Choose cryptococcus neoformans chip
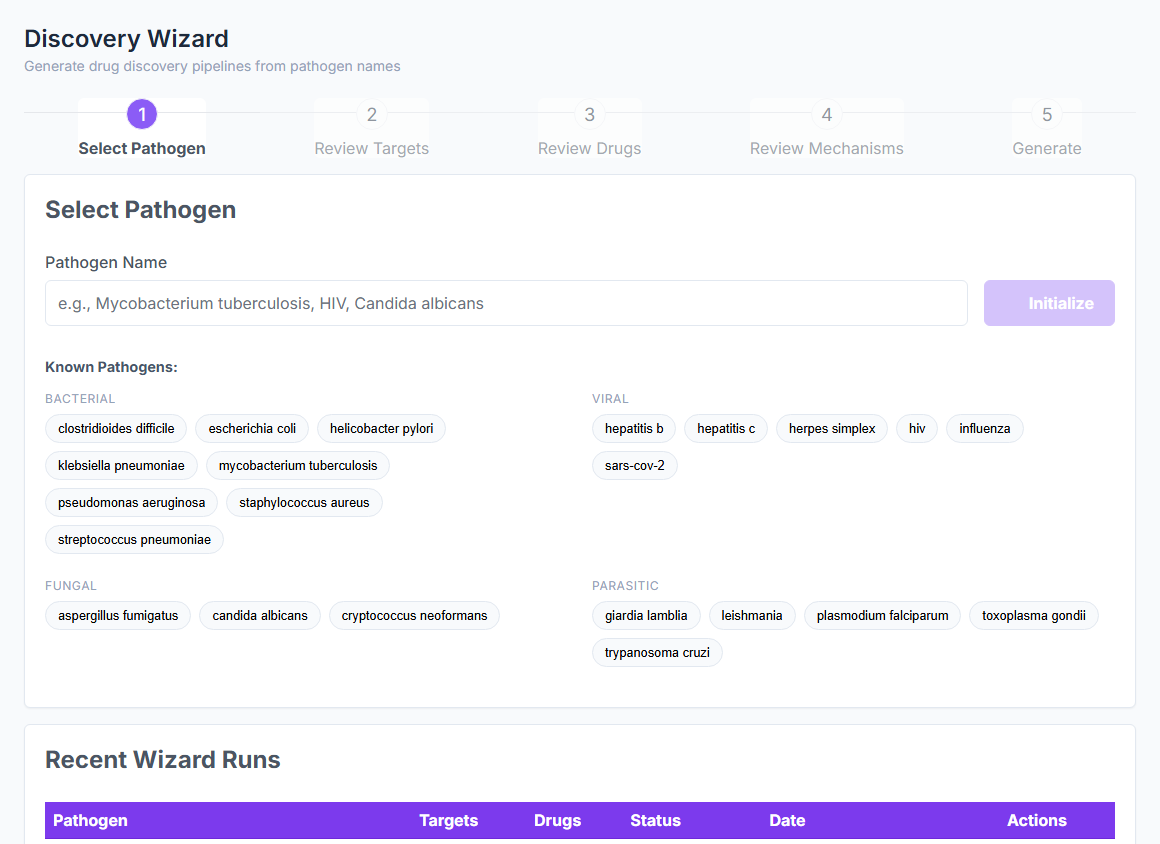This screenshot has height=844, width=1160. point(414,615)
